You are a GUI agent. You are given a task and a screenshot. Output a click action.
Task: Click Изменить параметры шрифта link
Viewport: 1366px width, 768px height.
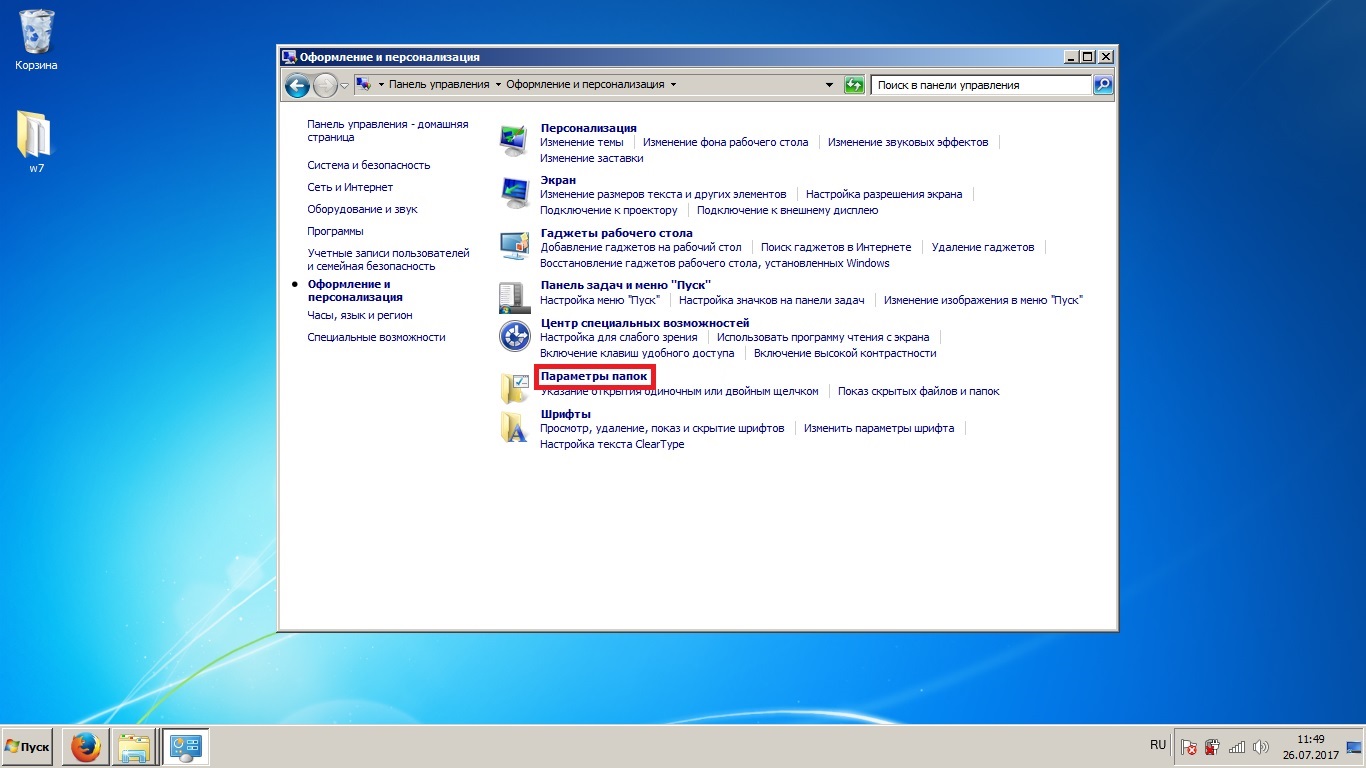tap(879, 428)
